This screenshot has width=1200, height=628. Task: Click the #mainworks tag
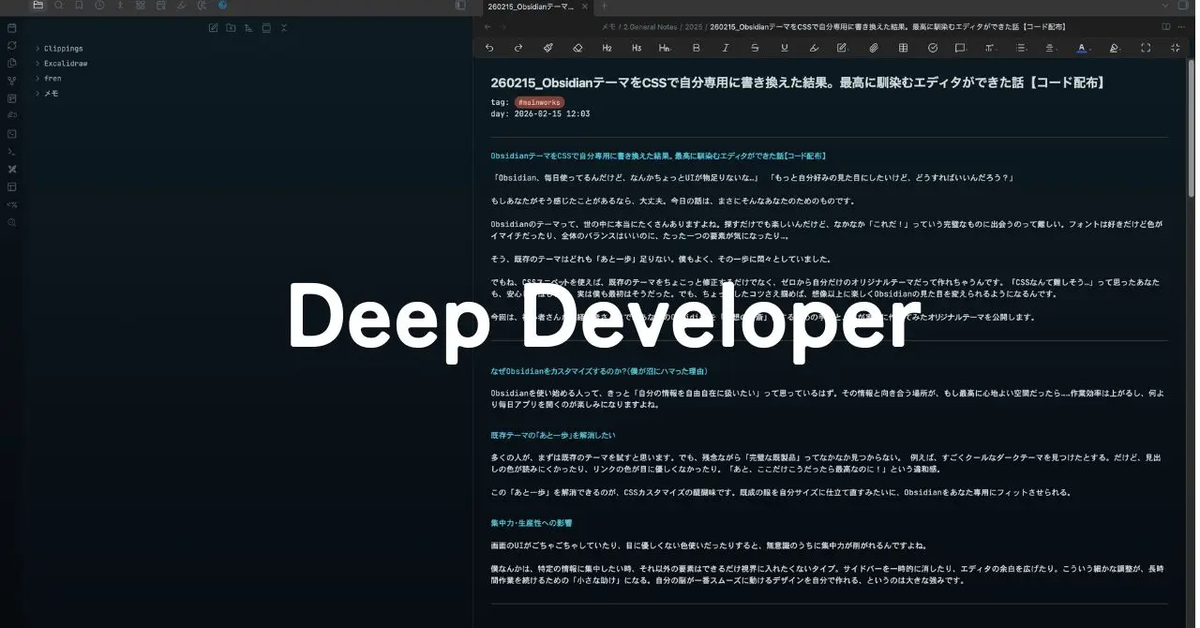(540, 102)
